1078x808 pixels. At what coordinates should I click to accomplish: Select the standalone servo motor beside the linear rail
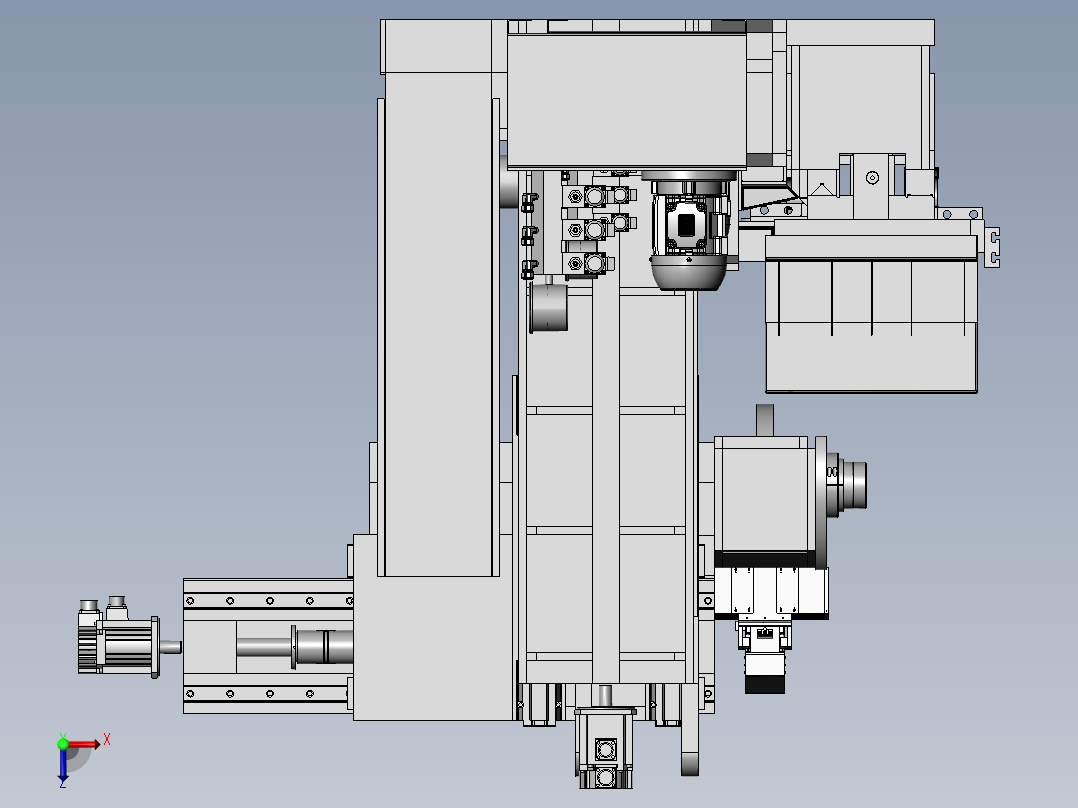[x=129, y=637]
